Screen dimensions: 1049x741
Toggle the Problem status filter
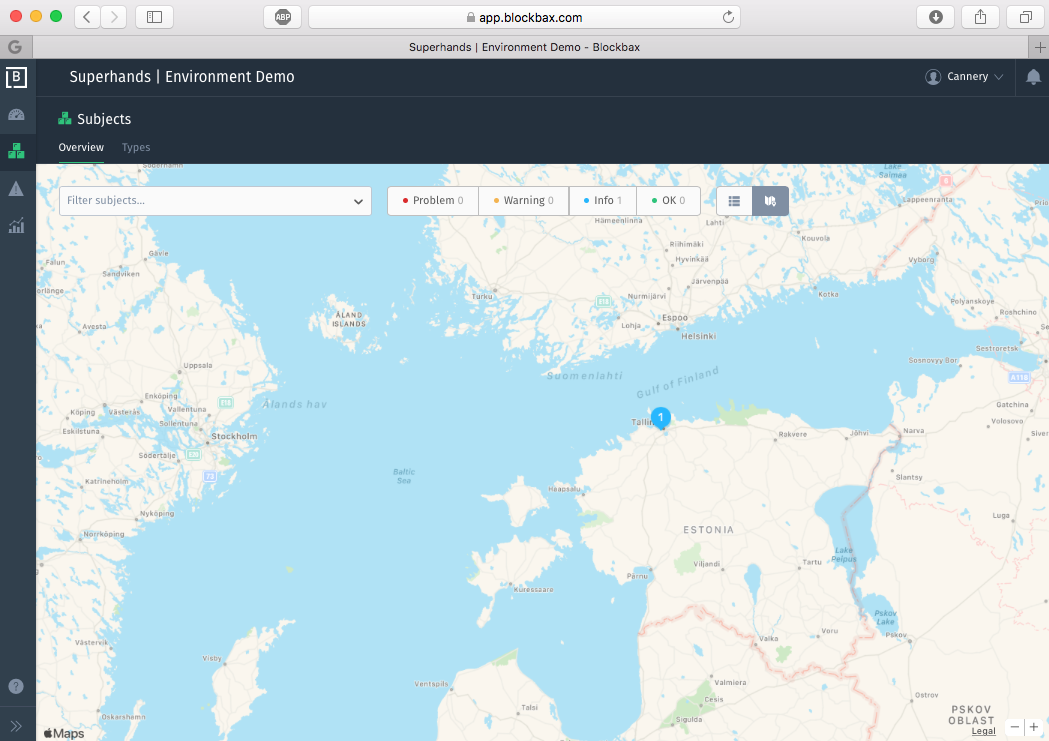click(x=433, y=201)
